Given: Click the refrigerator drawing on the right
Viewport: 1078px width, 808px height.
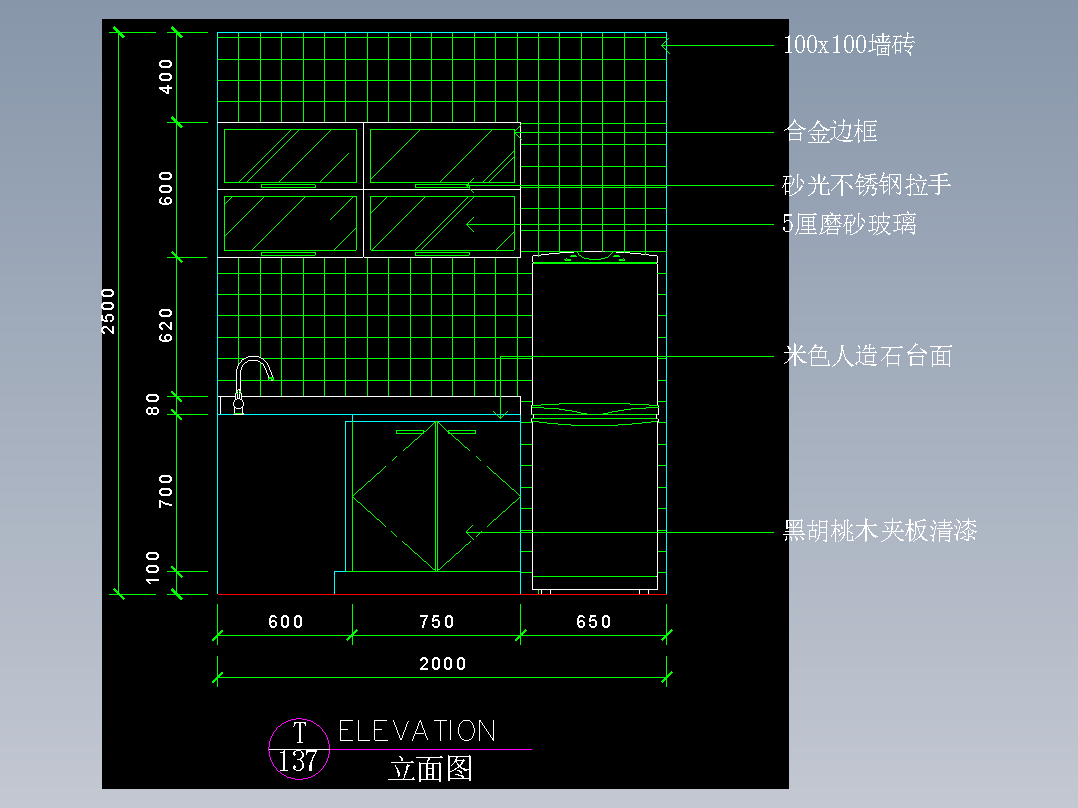Looking at the screenshot, I should pos(597,420).
